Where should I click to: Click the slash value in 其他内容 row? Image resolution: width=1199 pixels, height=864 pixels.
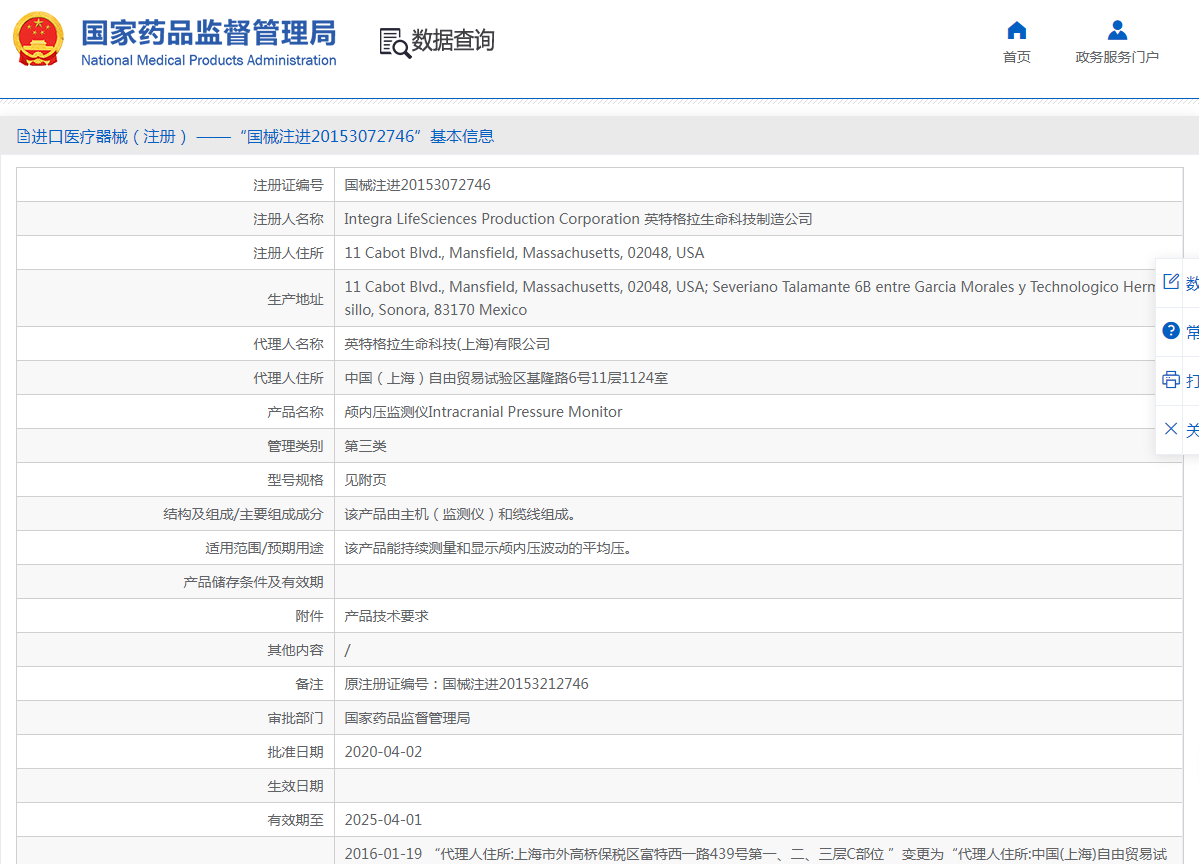[348, 650]
